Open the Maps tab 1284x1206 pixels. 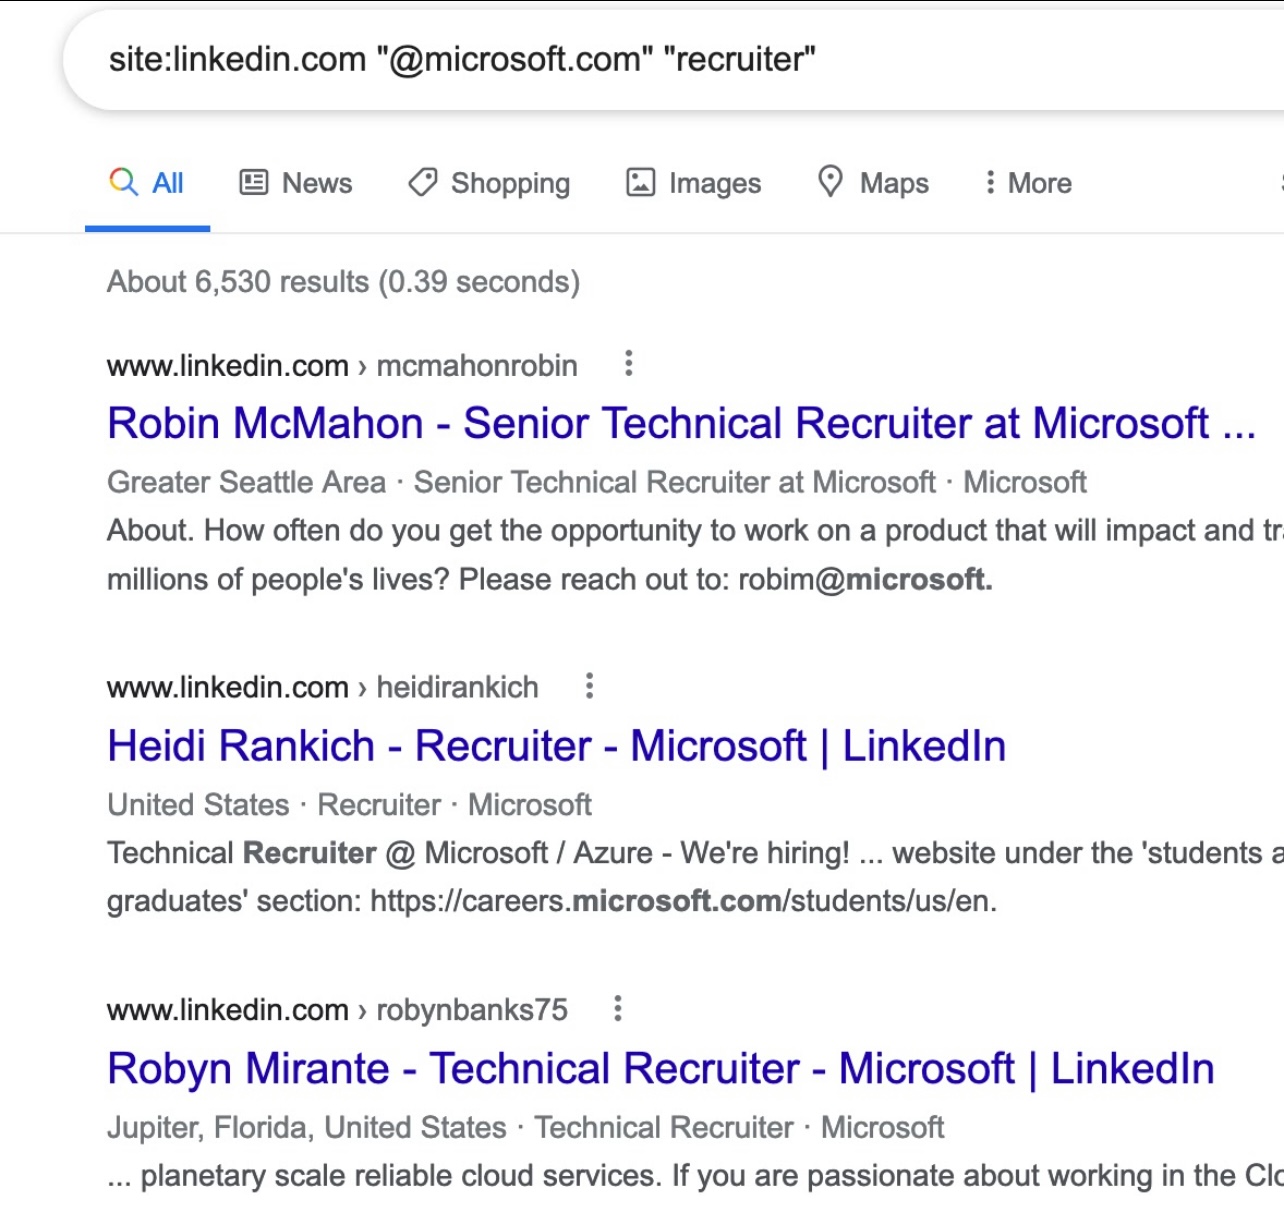point(873,183)
